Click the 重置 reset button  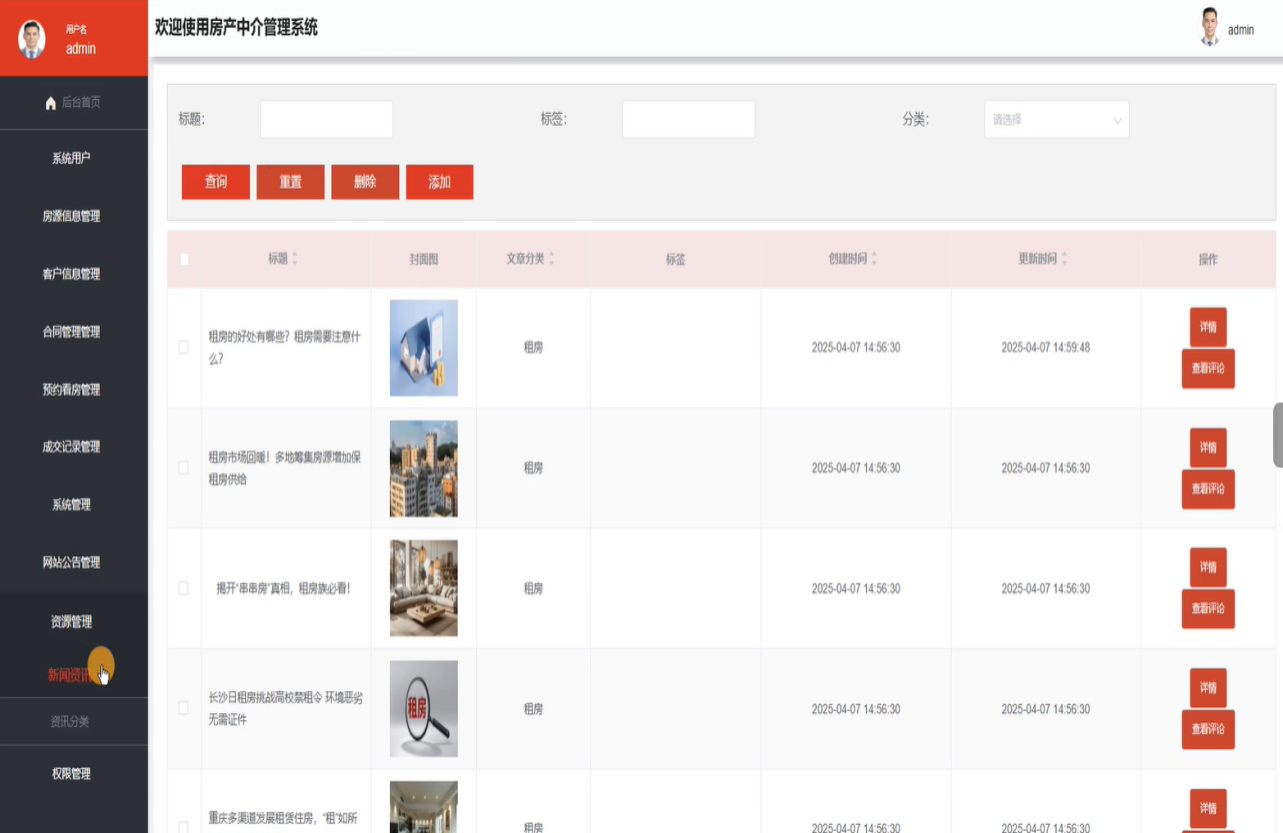[x=291, y=182]
